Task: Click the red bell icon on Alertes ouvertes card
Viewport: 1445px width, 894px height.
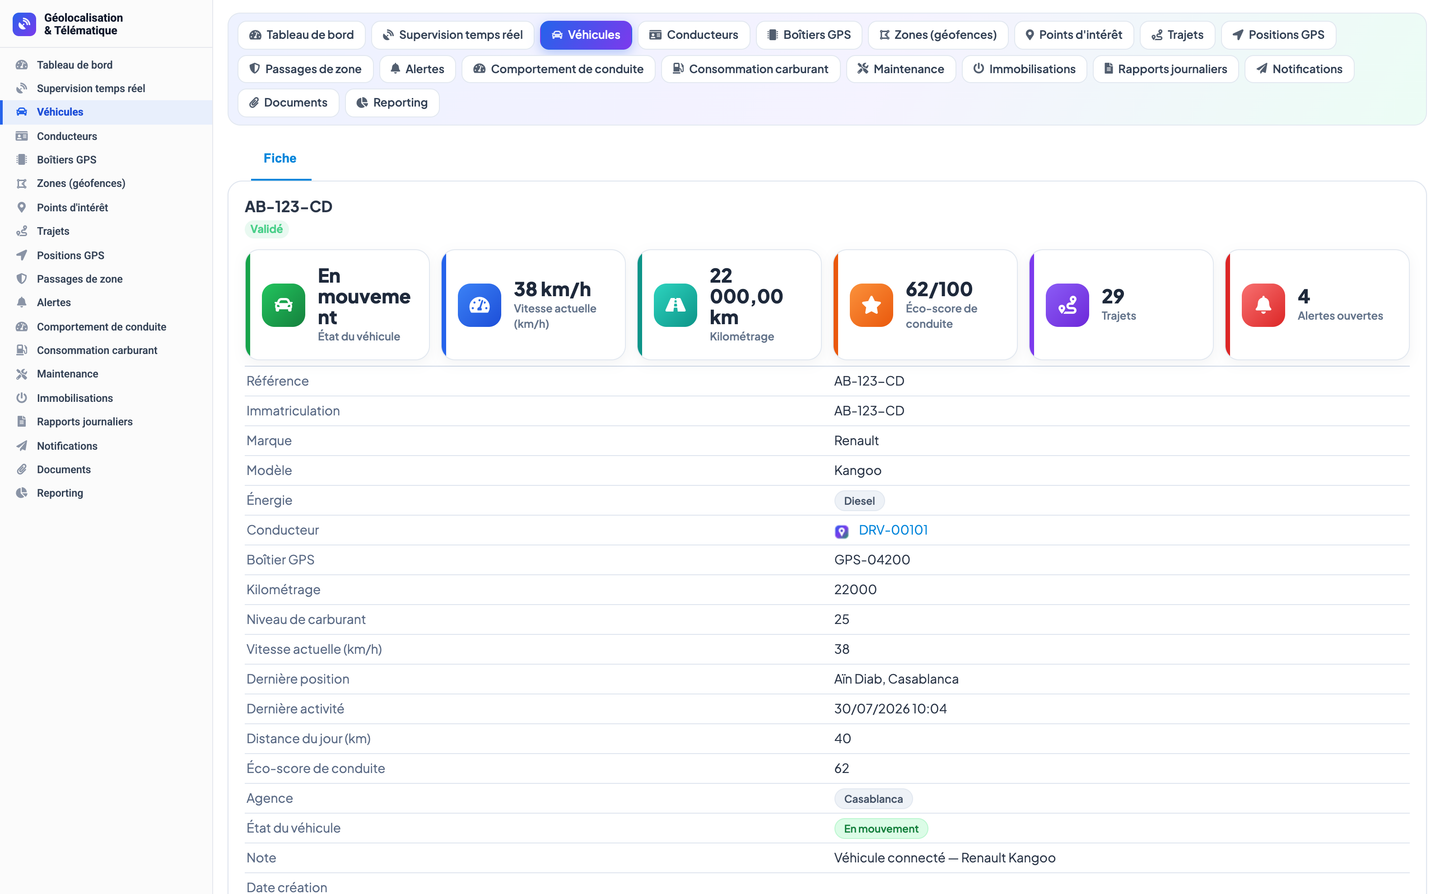Action: [x=1264, y=305]
